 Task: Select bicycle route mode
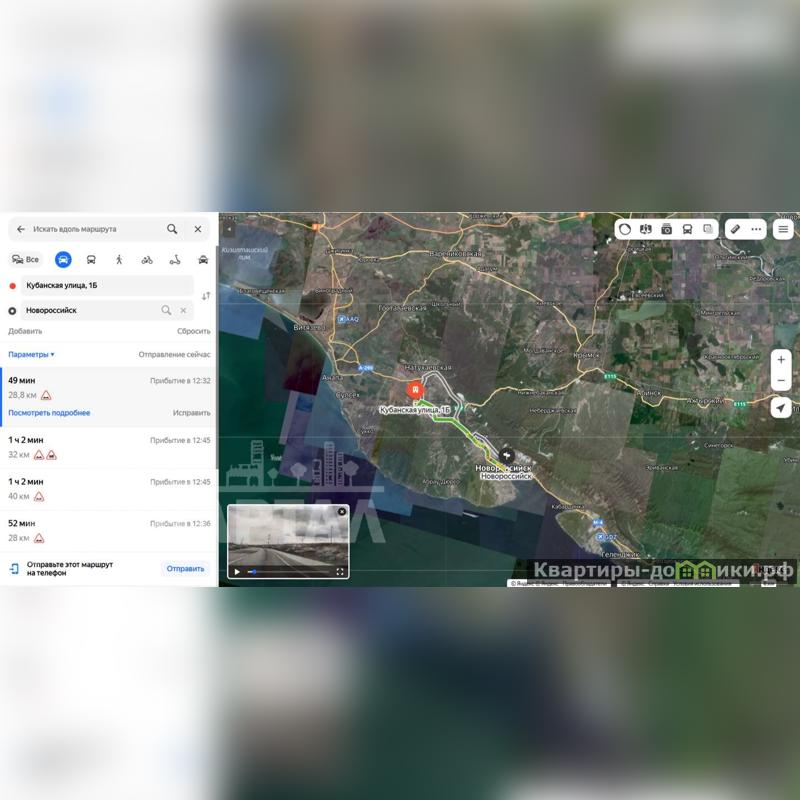(147, 259)
